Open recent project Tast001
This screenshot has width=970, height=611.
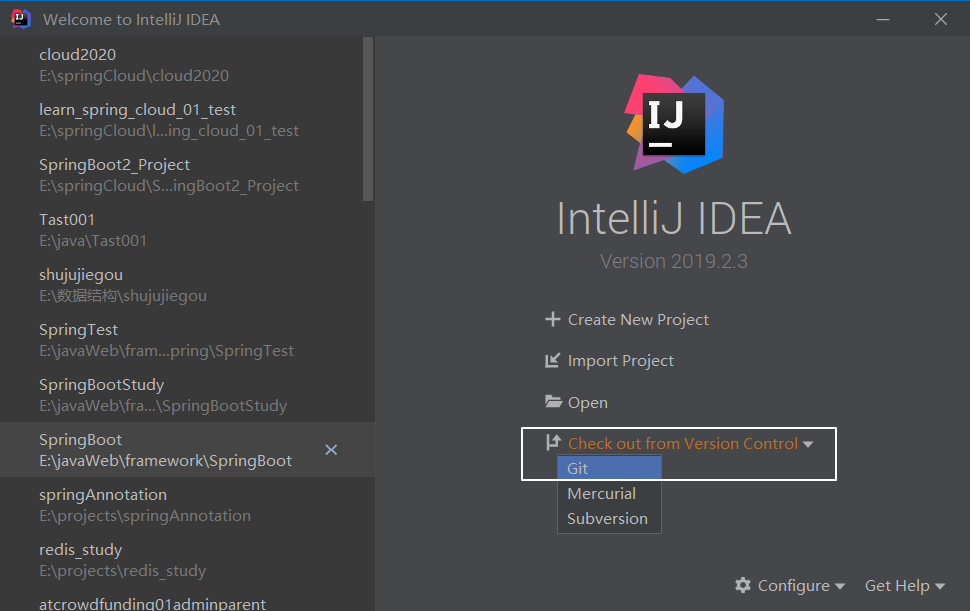point(187,229)
